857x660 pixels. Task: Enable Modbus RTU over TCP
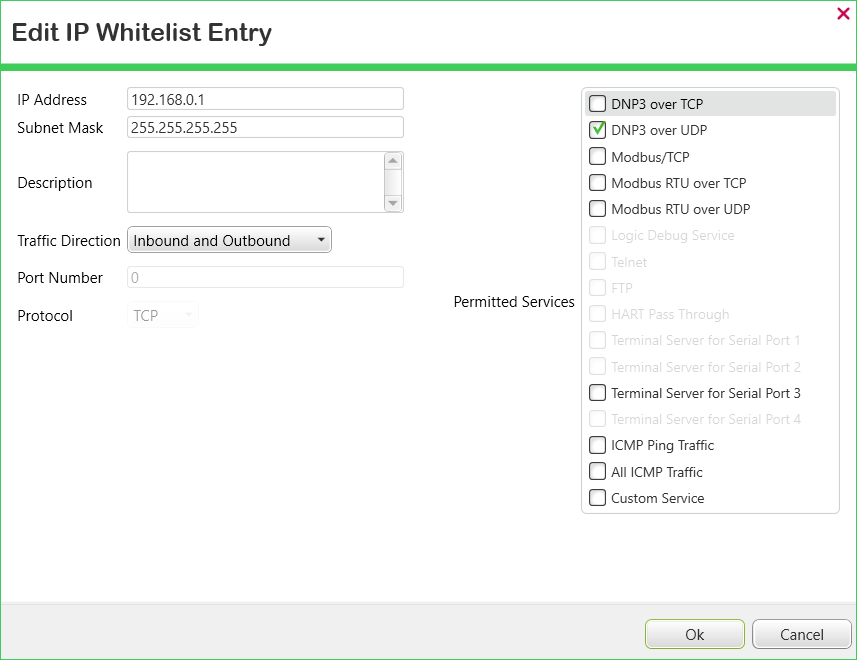point(597,182)
